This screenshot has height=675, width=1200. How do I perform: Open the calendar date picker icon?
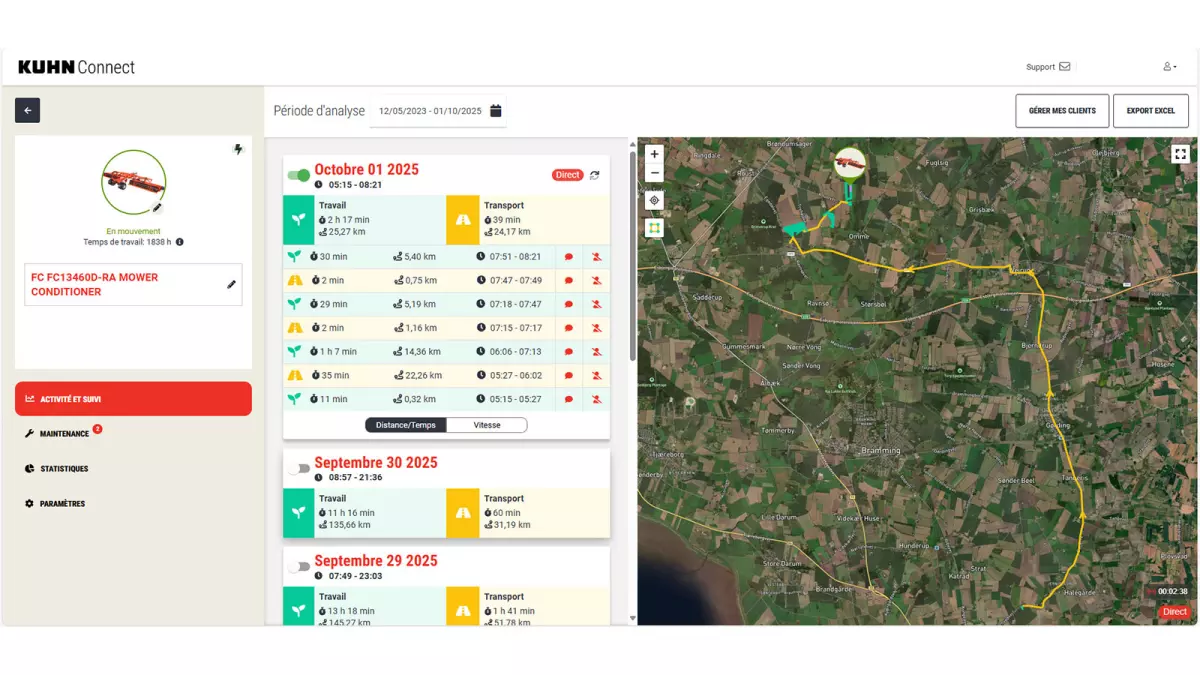coord(496,111)
